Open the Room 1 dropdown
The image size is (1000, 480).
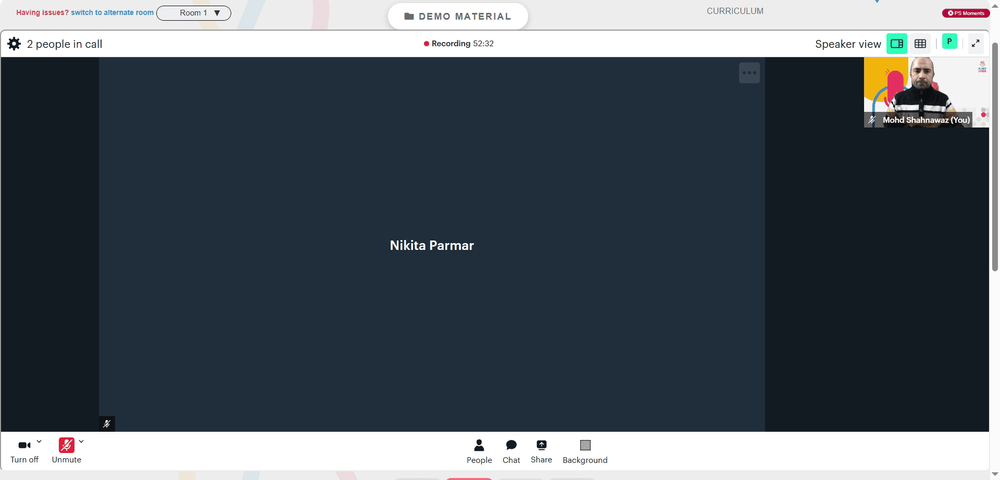click(x=194, y=13)
